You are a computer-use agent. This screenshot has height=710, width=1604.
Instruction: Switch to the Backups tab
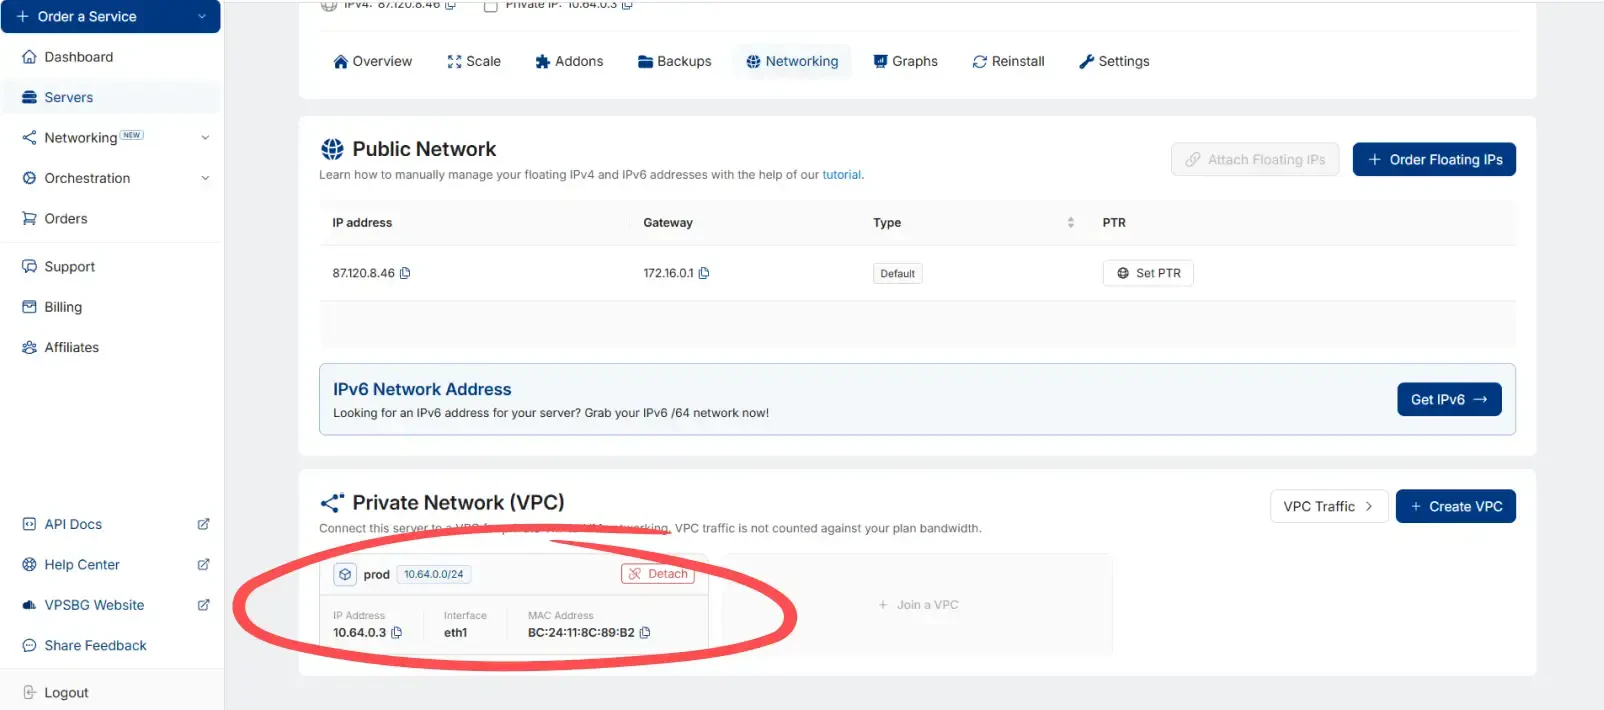(675, 61)
